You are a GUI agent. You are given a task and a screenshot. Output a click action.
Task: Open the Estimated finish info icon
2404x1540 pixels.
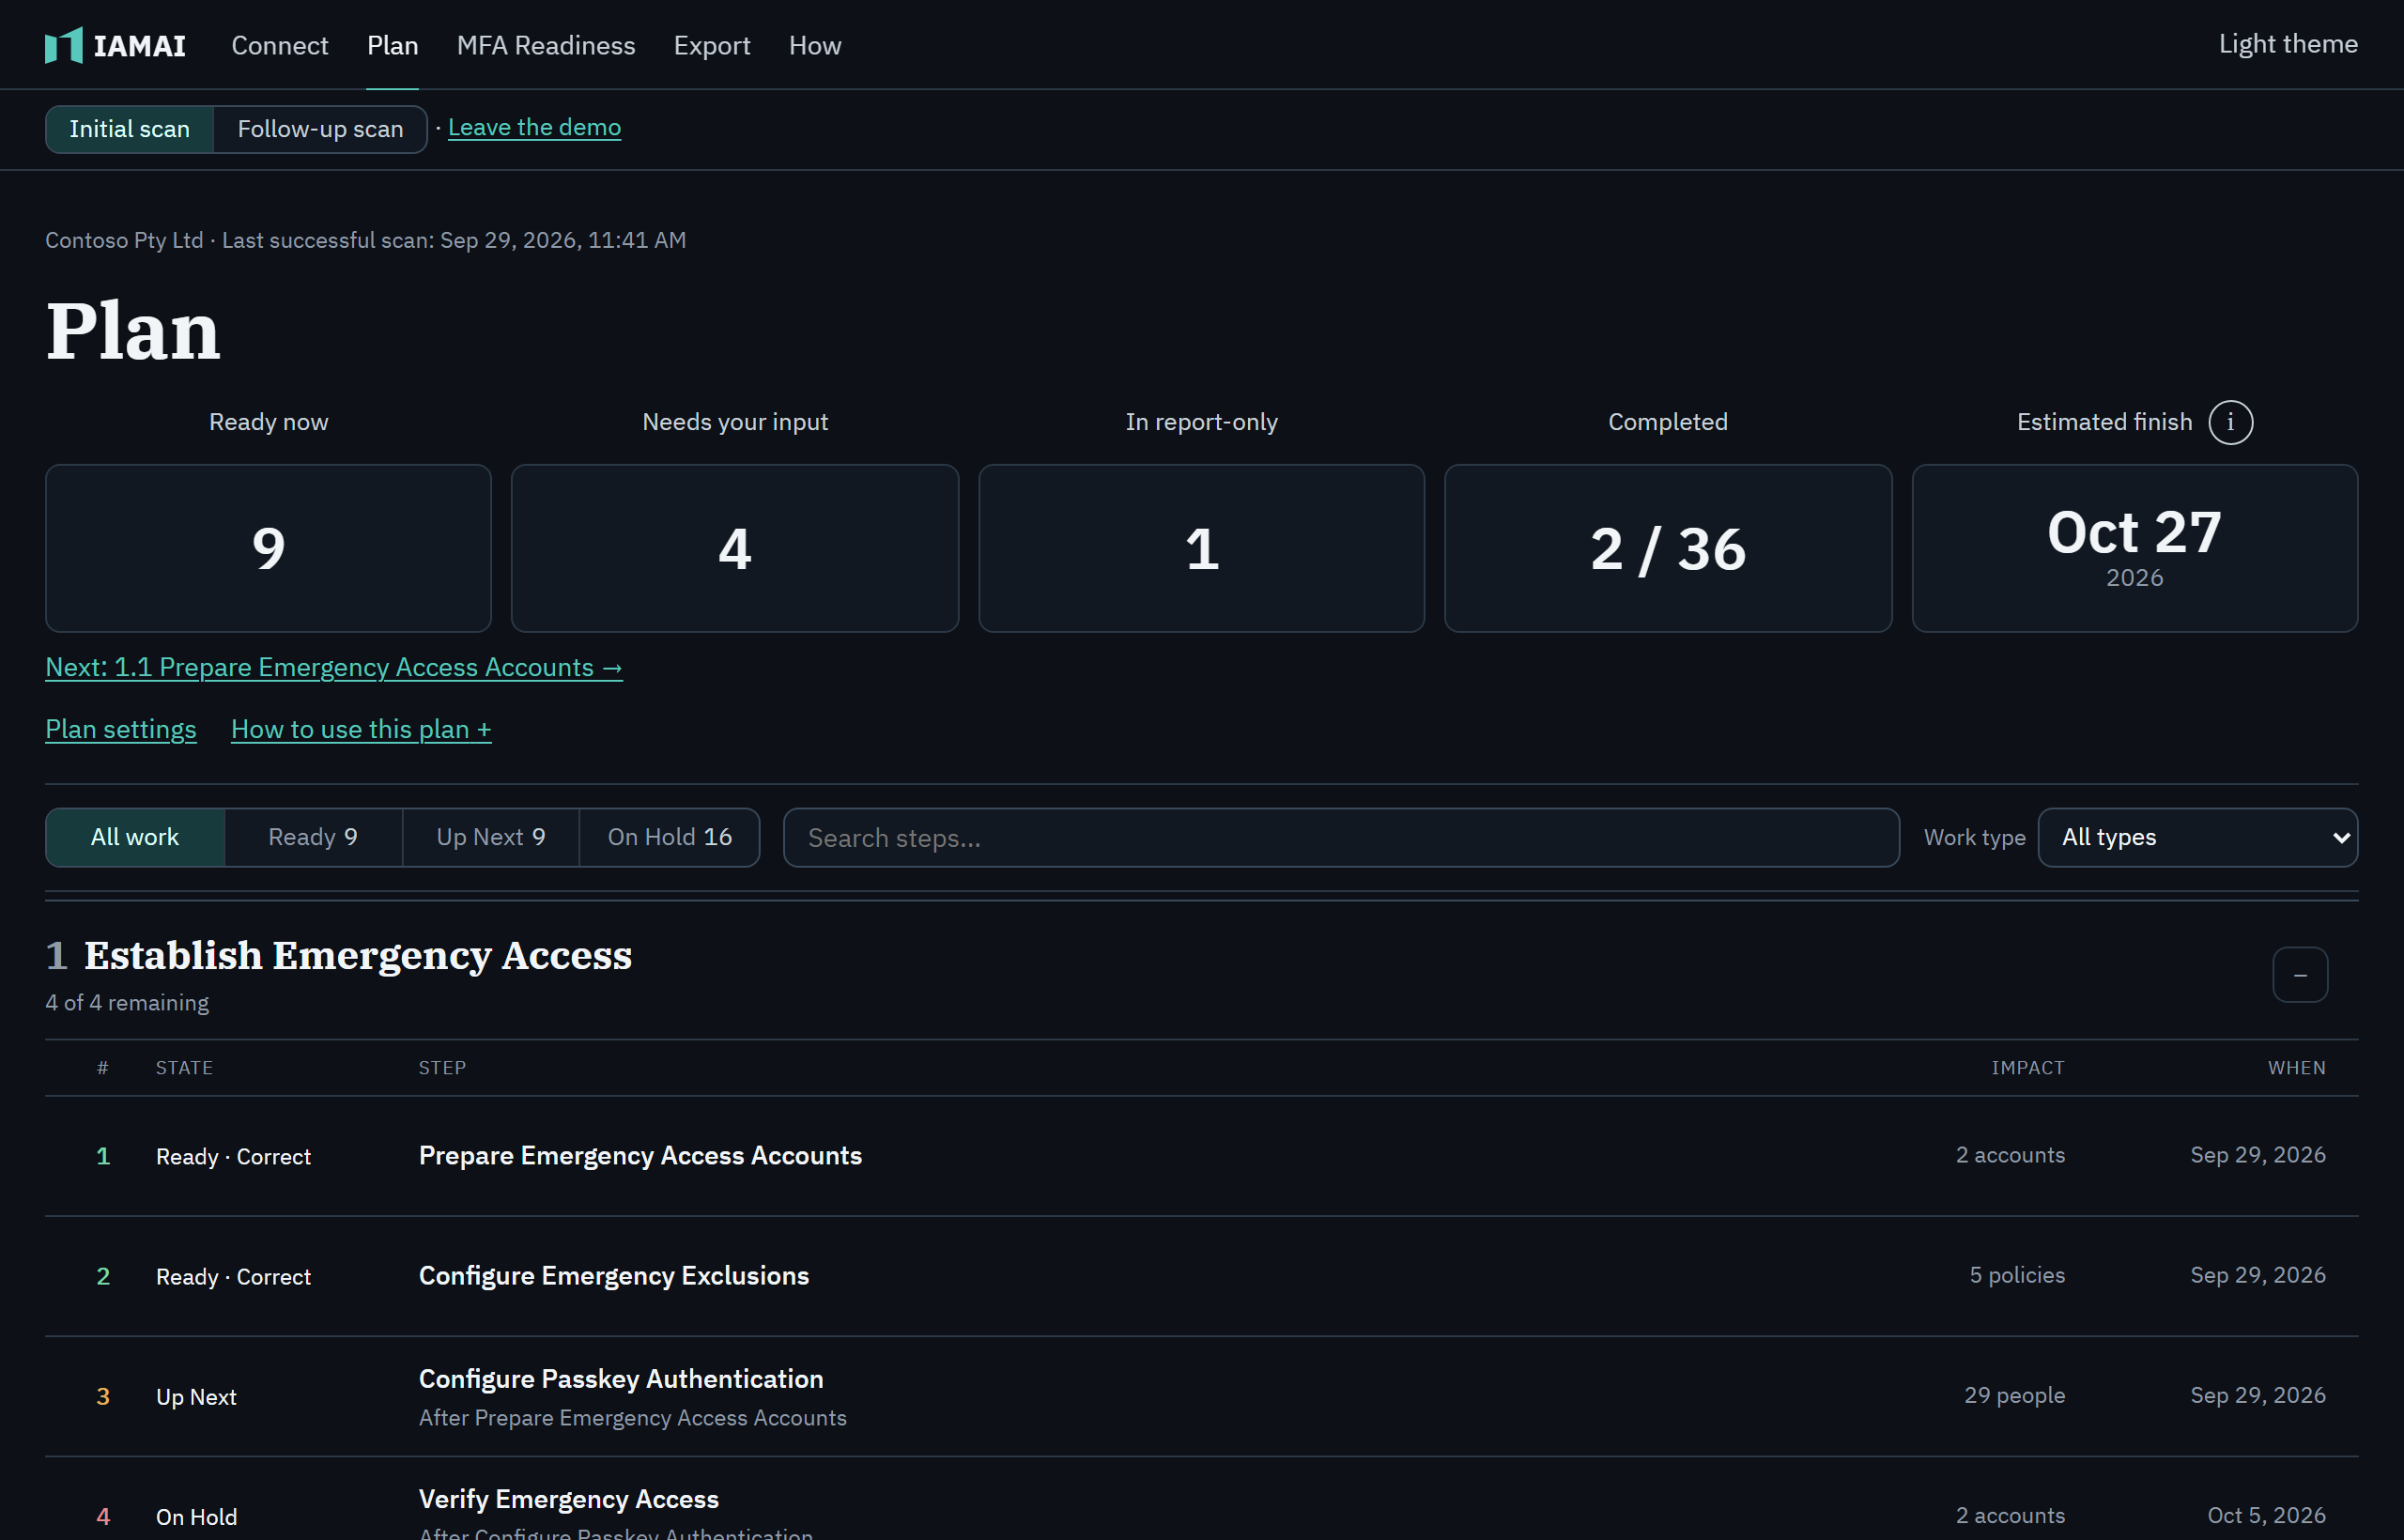coord(2230,422)
